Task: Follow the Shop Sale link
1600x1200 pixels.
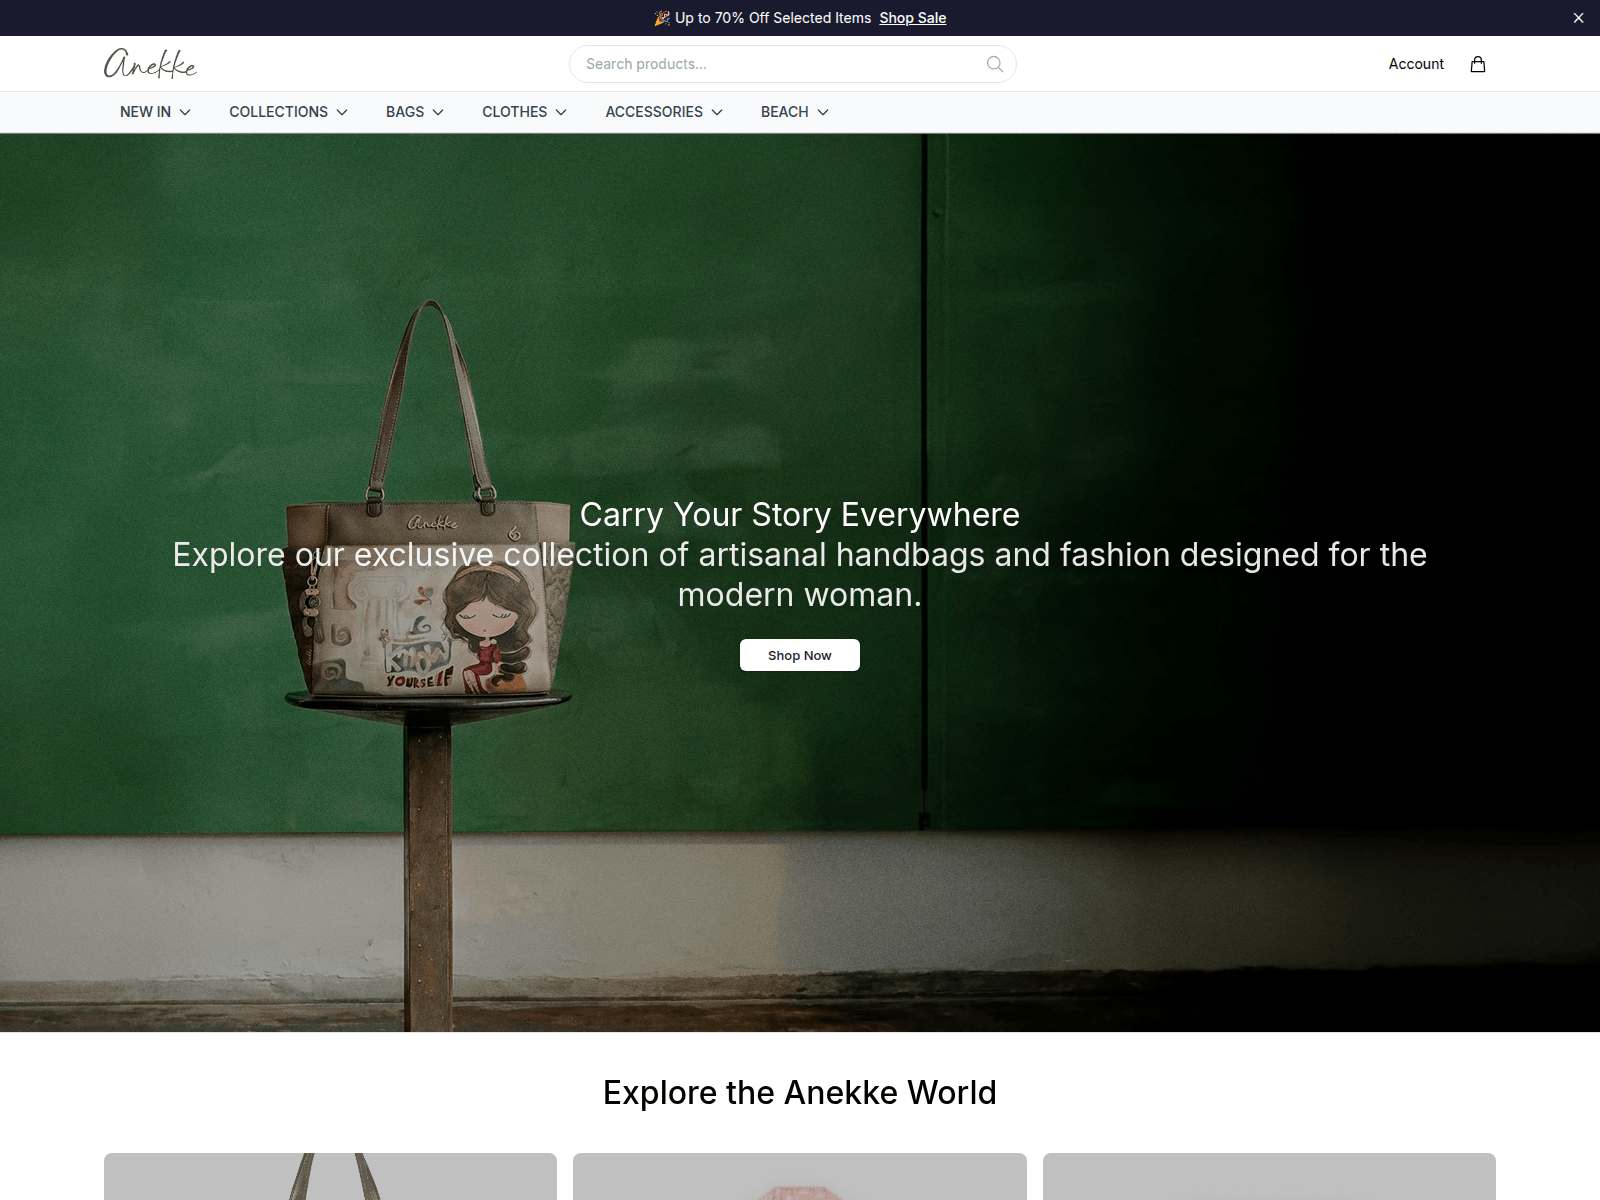Action: coord(913,18)
